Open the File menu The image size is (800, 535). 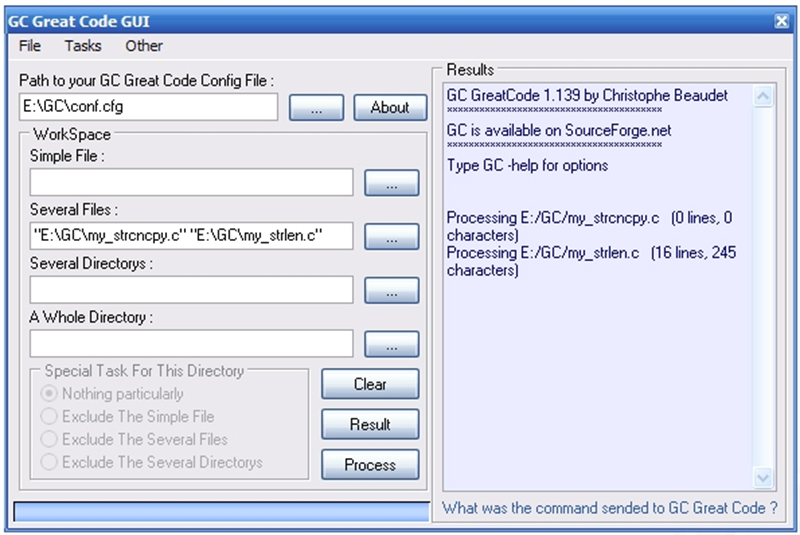click(30, 46)
